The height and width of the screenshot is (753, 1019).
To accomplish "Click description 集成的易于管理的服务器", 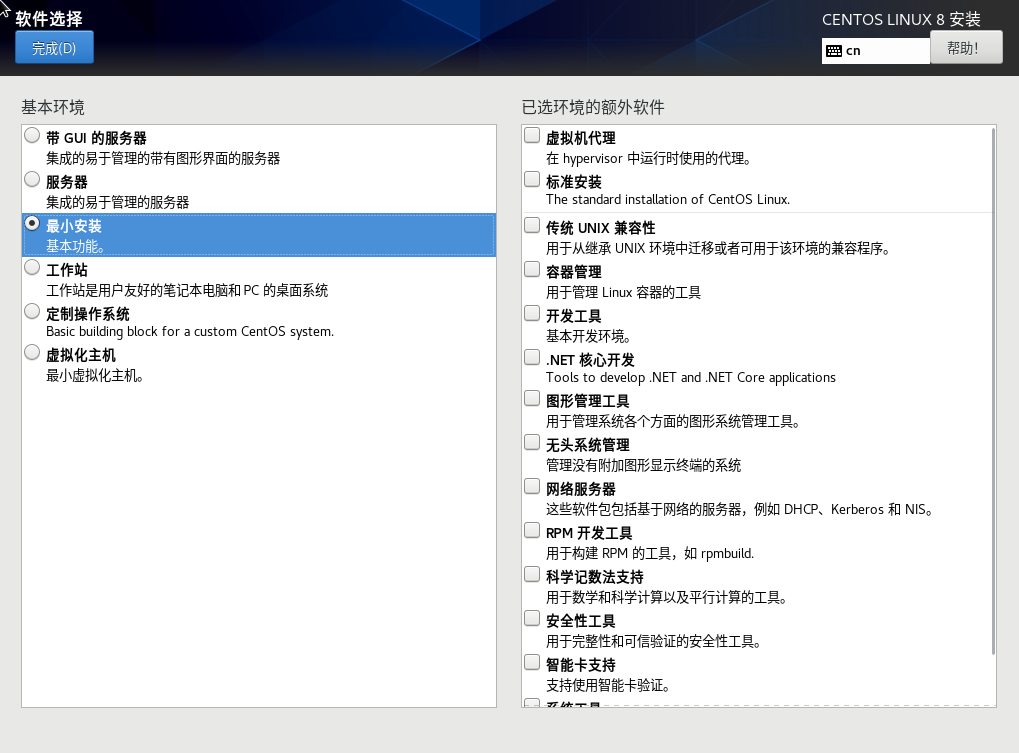I will coord(118,203).
